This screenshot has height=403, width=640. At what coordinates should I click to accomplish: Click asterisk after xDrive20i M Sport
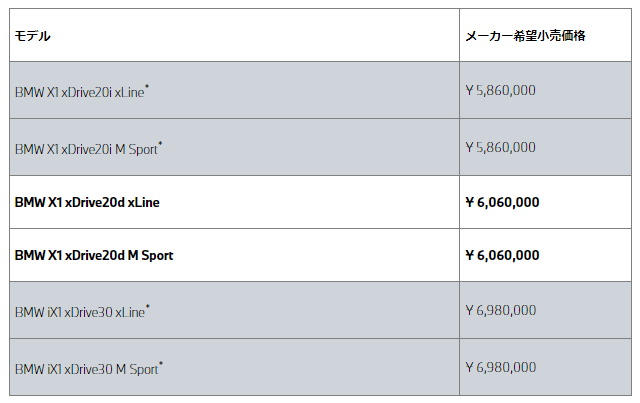click(160, 143)
